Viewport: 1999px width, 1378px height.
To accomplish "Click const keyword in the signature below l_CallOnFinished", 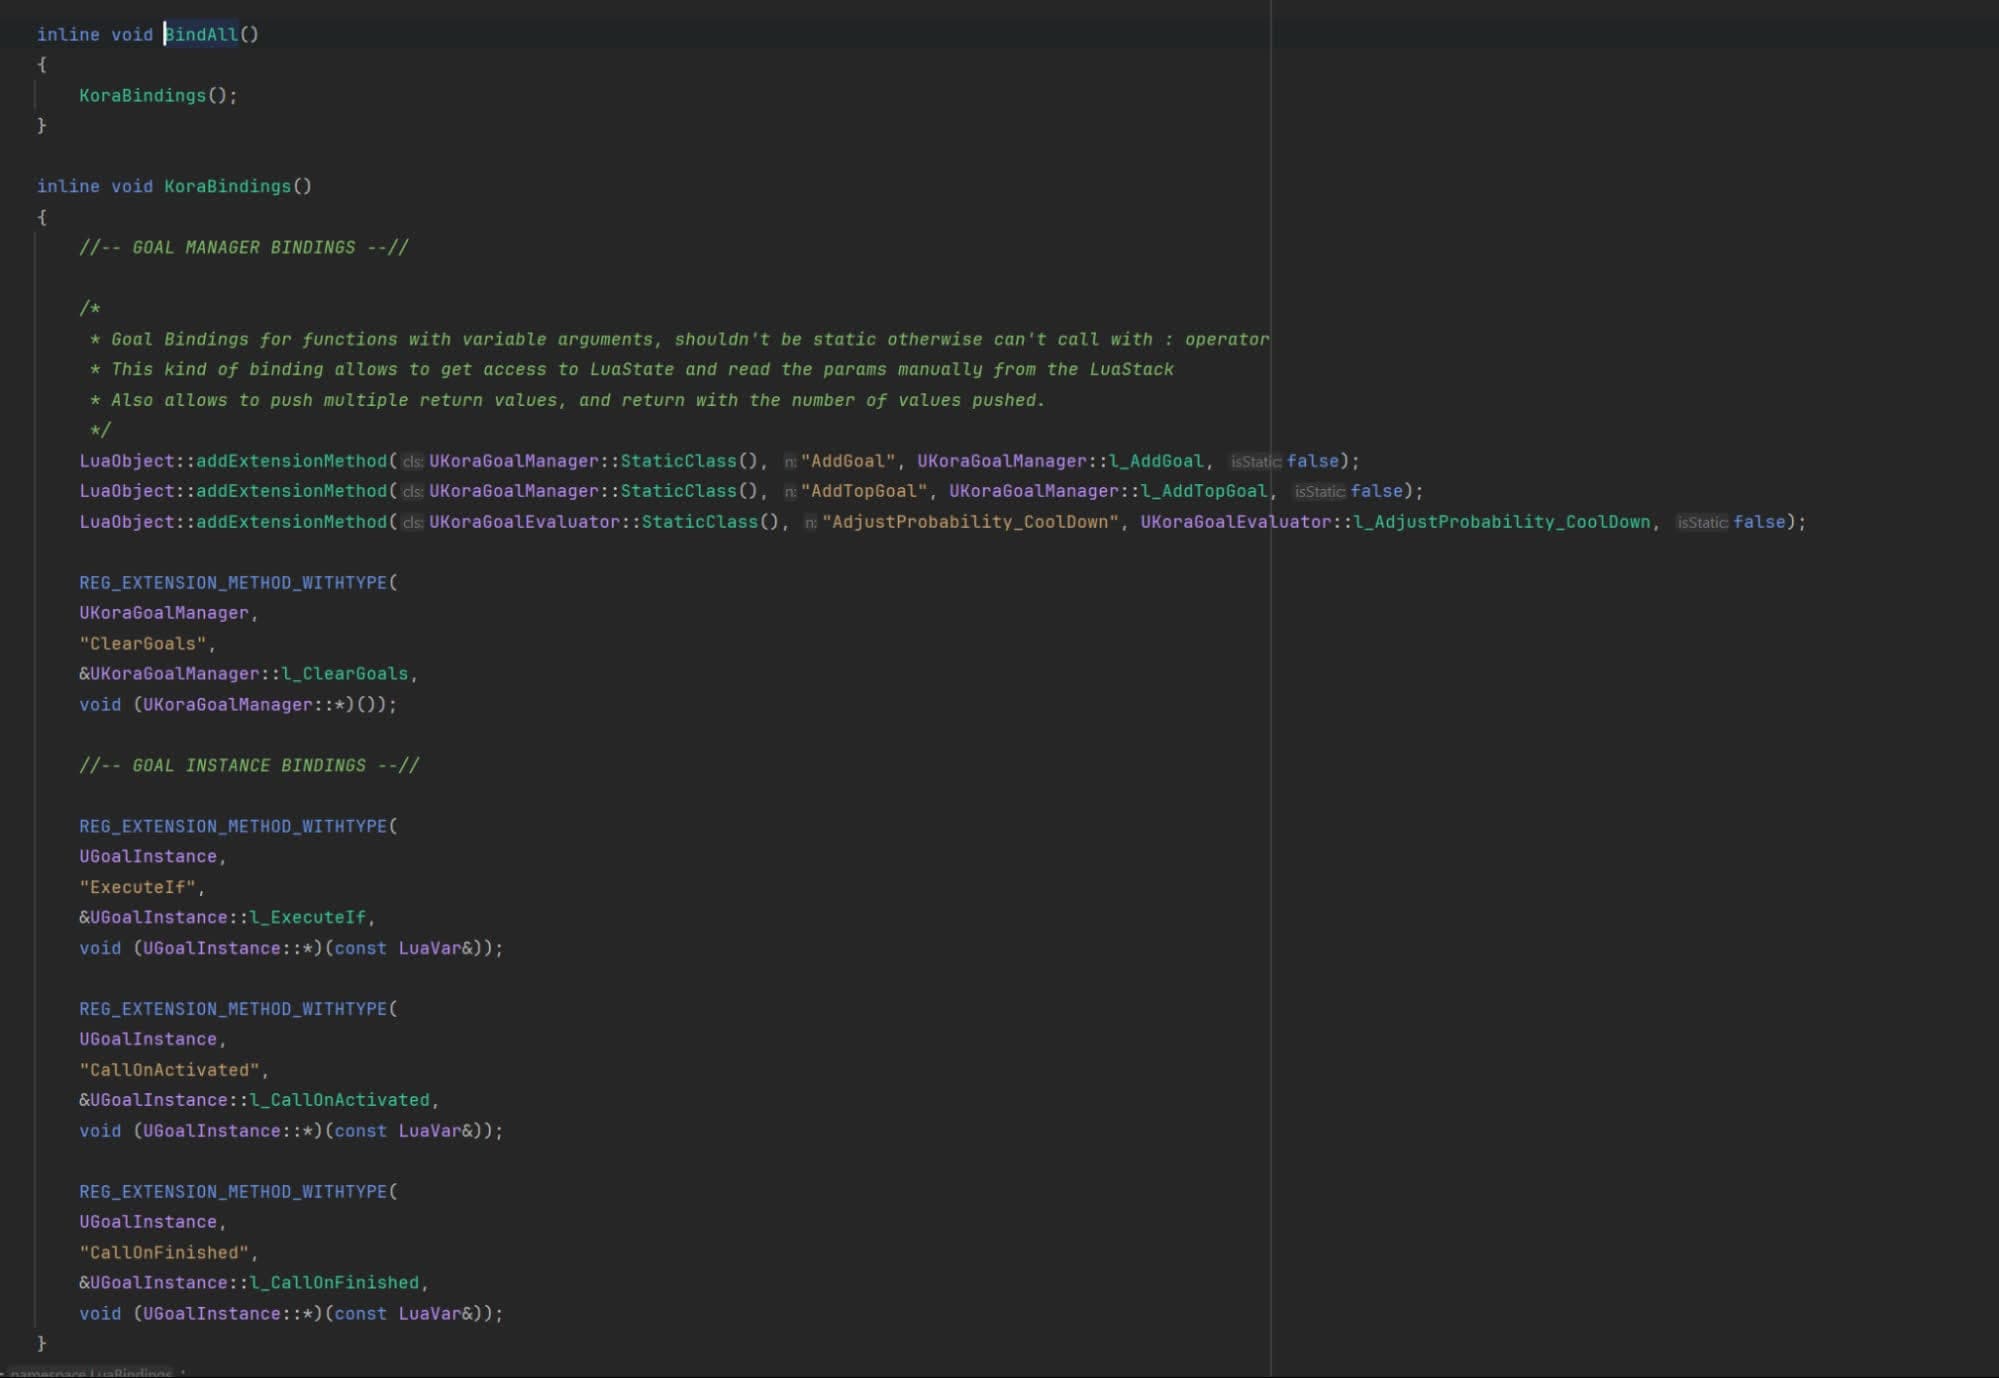I will [x=360, y=1314].
